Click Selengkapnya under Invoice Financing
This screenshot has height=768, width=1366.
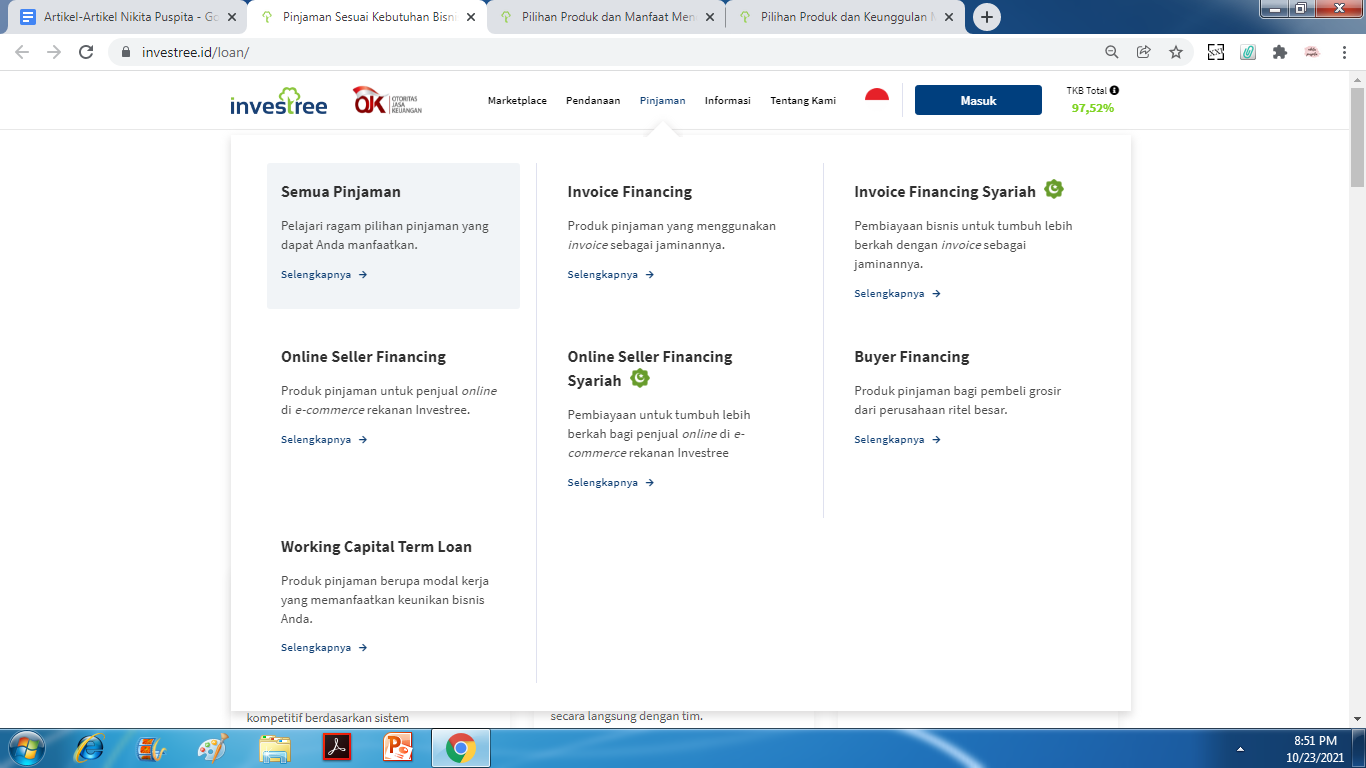tap(611, 274)
